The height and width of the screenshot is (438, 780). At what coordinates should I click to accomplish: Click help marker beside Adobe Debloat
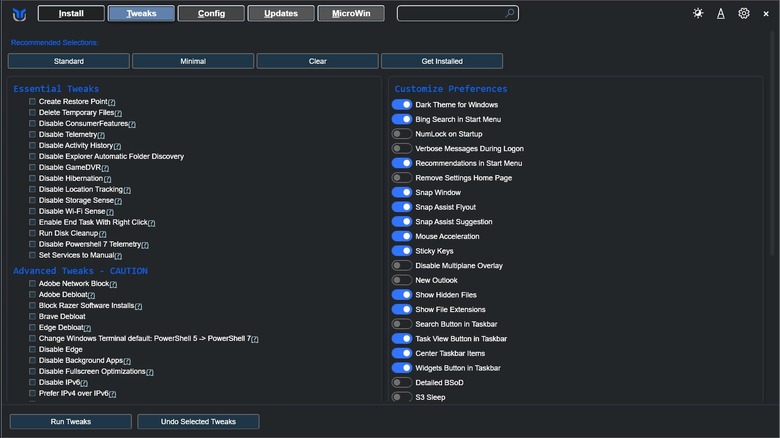coord(91,295)
